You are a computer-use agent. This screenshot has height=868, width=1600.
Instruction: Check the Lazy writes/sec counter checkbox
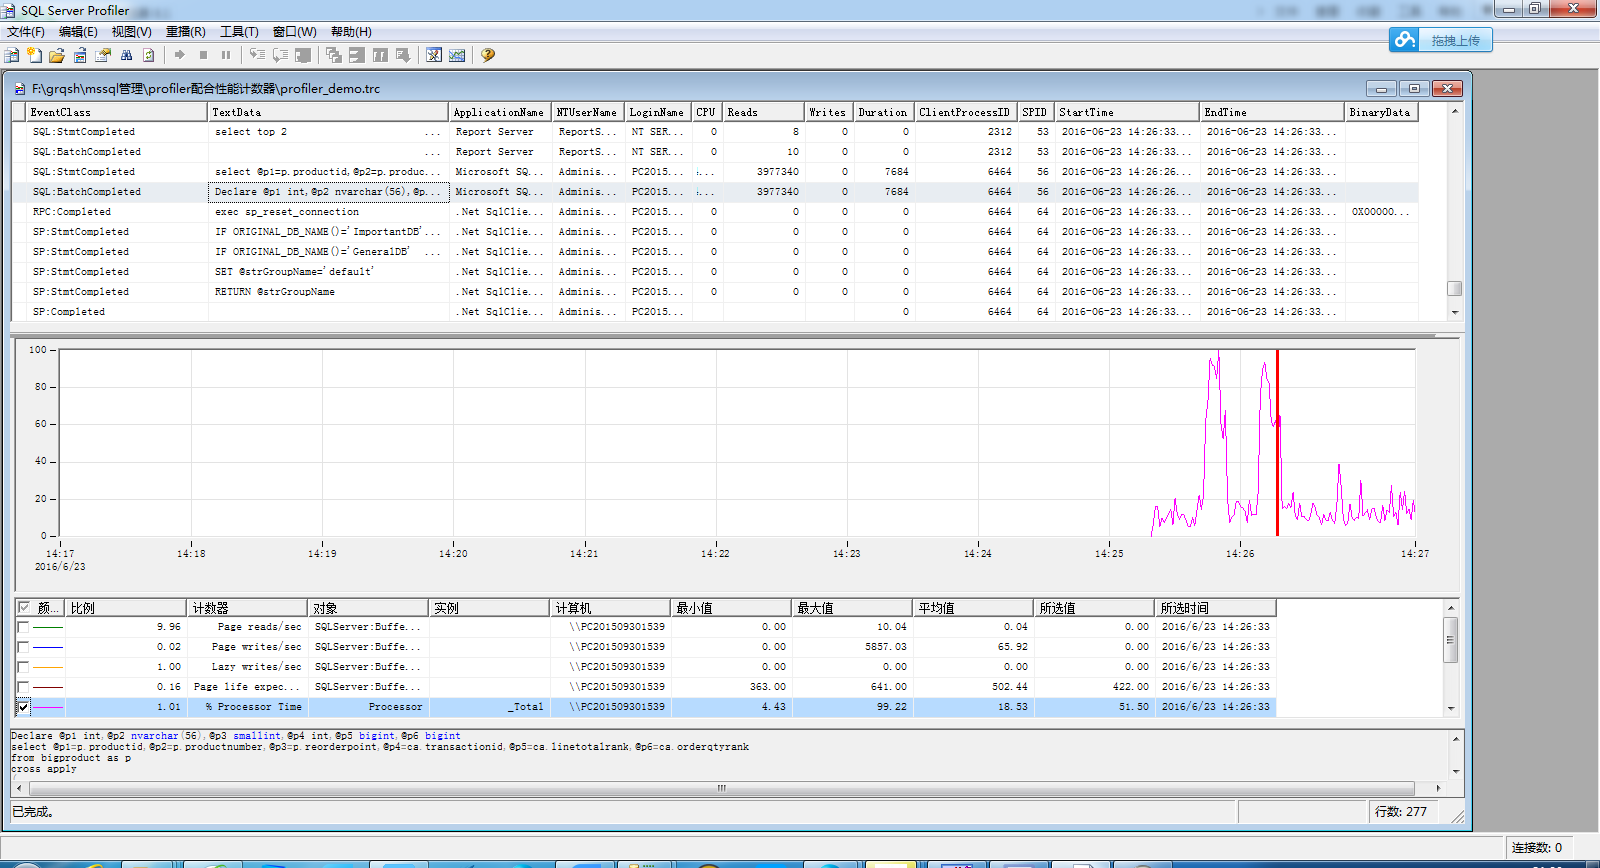[x=23, y=667]
